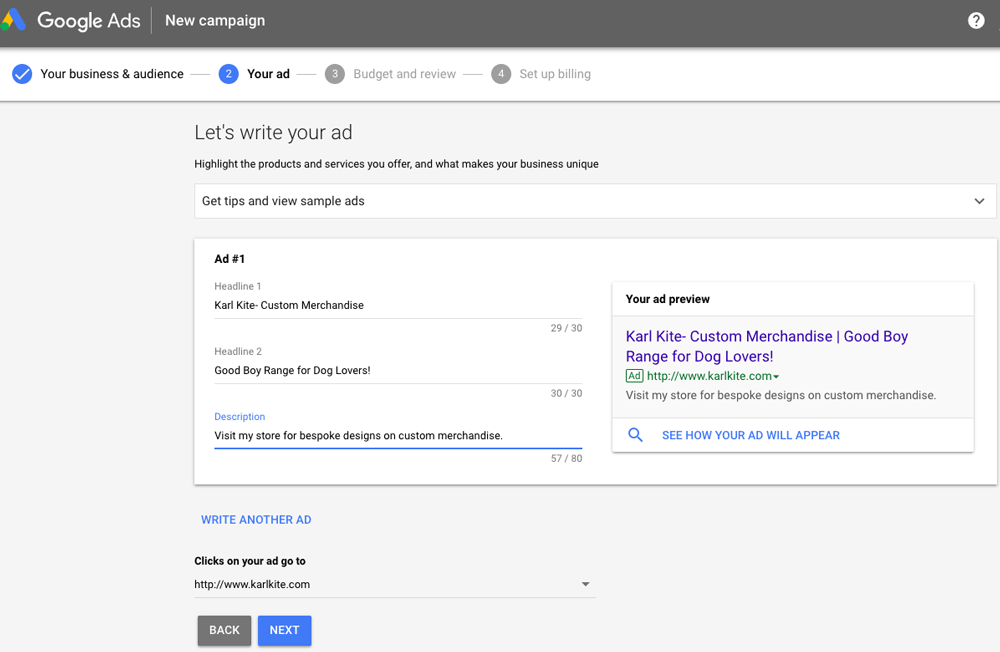Select the Your ad step
This screenshot has width=1000, height=652.
point(268,73)
